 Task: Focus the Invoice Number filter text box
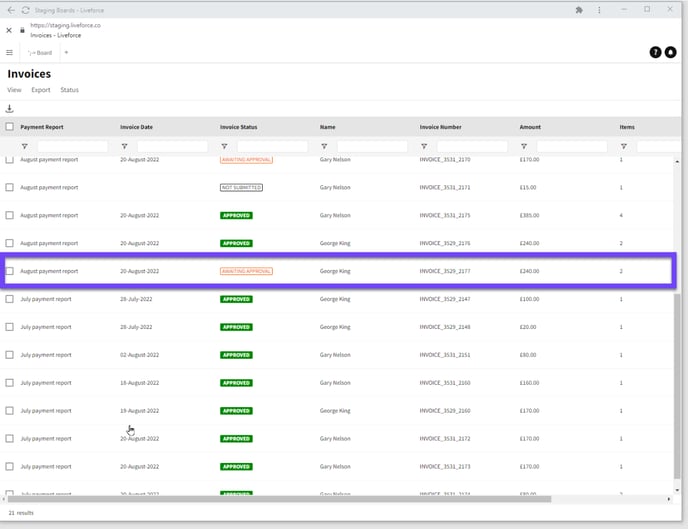click(x=472, y=146)
